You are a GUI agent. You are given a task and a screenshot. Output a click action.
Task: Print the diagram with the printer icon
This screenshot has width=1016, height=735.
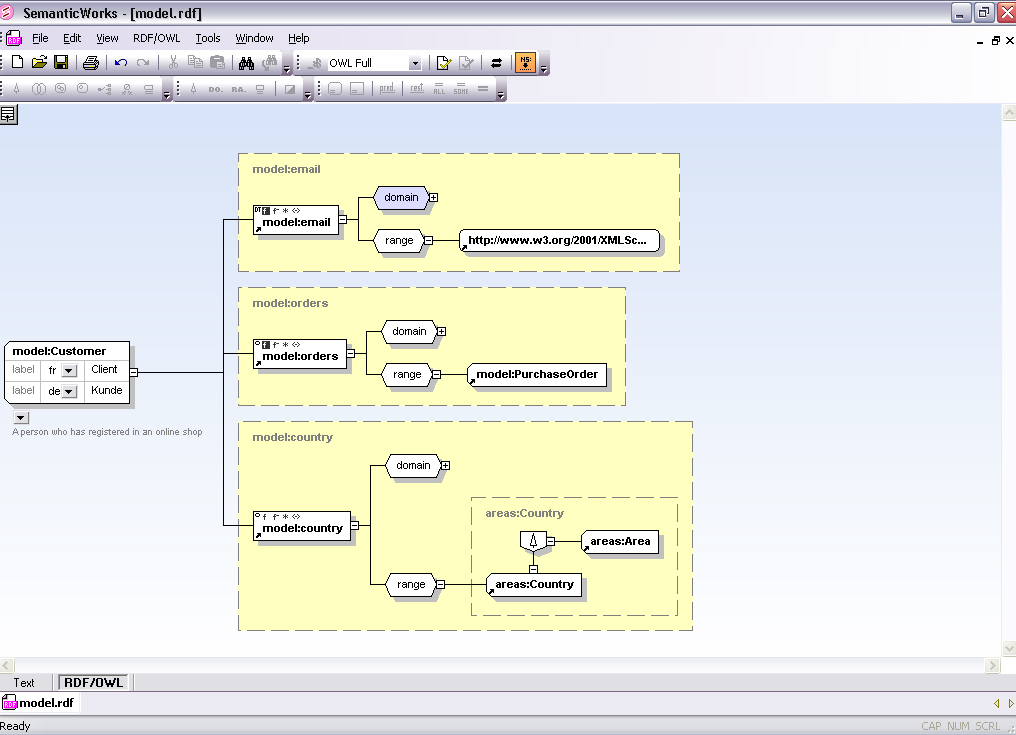(x=91, y=63)
